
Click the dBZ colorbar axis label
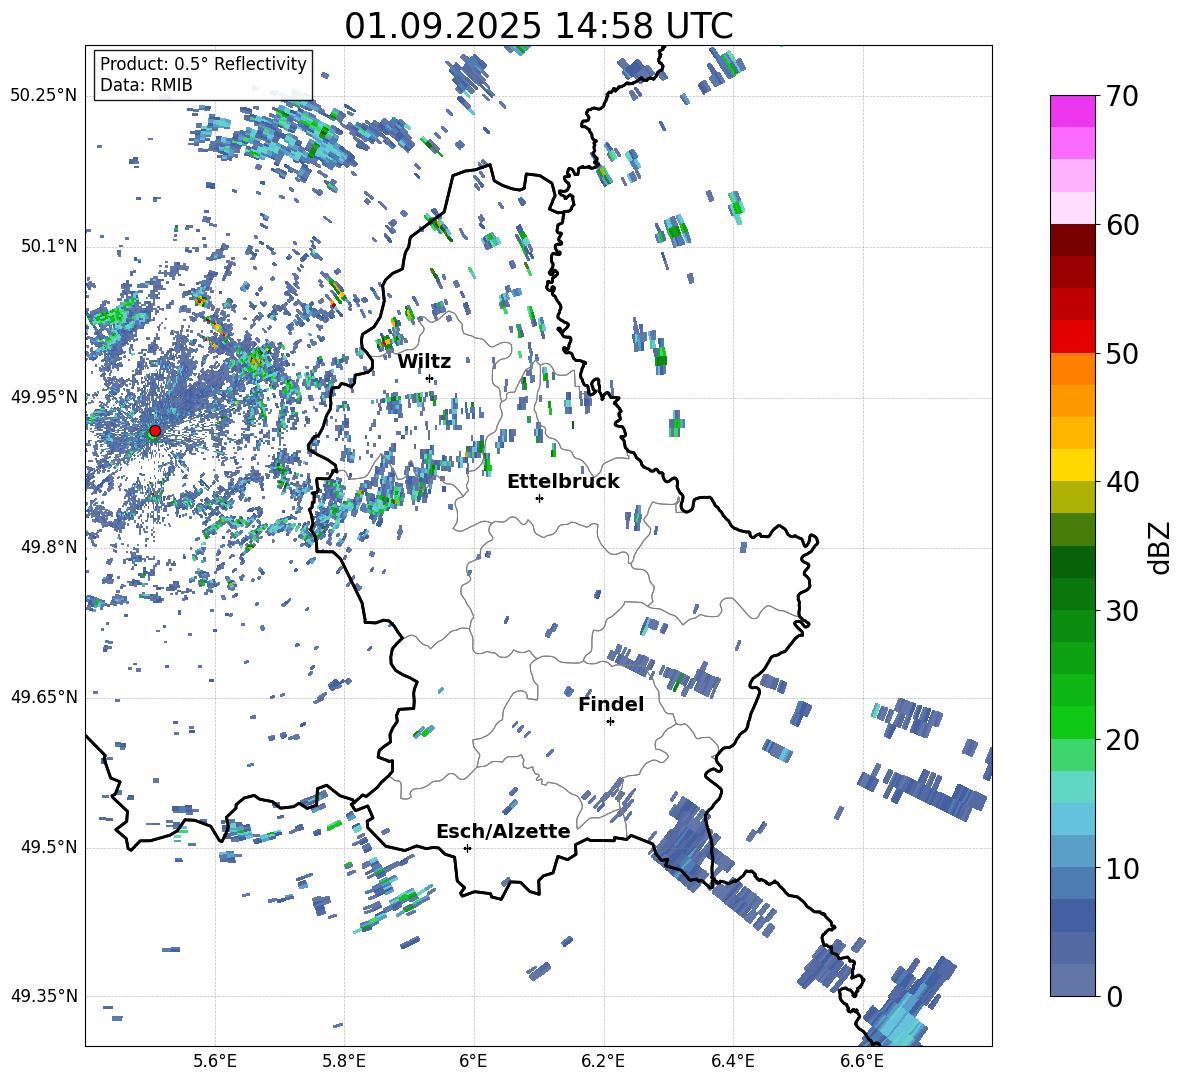click(1160, 548)
